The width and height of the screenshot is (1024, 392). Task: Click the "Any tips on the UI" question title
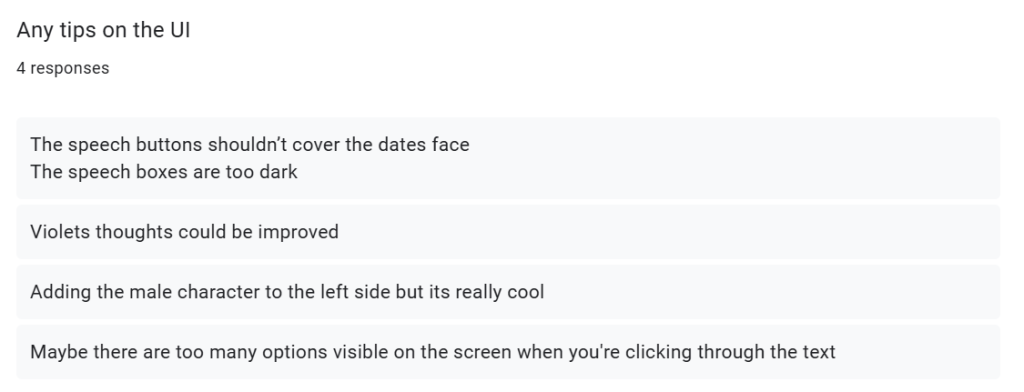[103, 31]
